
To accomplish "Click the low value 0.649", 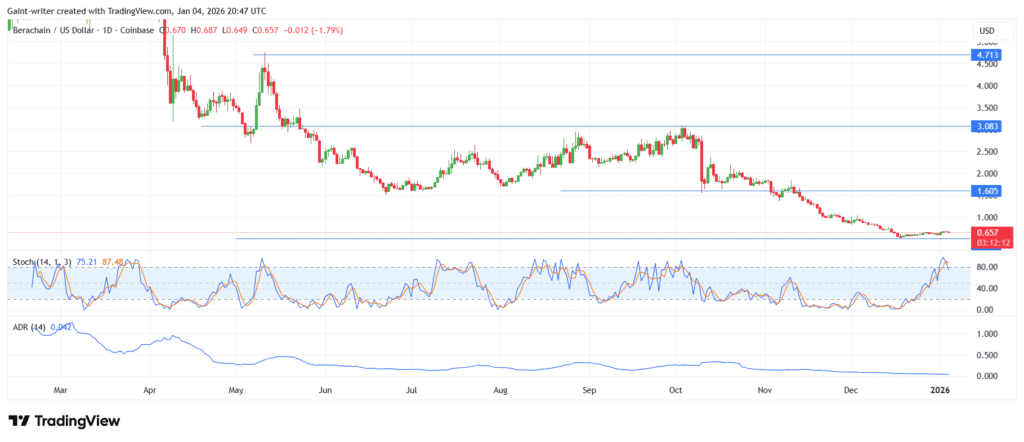I will (236, 30).
